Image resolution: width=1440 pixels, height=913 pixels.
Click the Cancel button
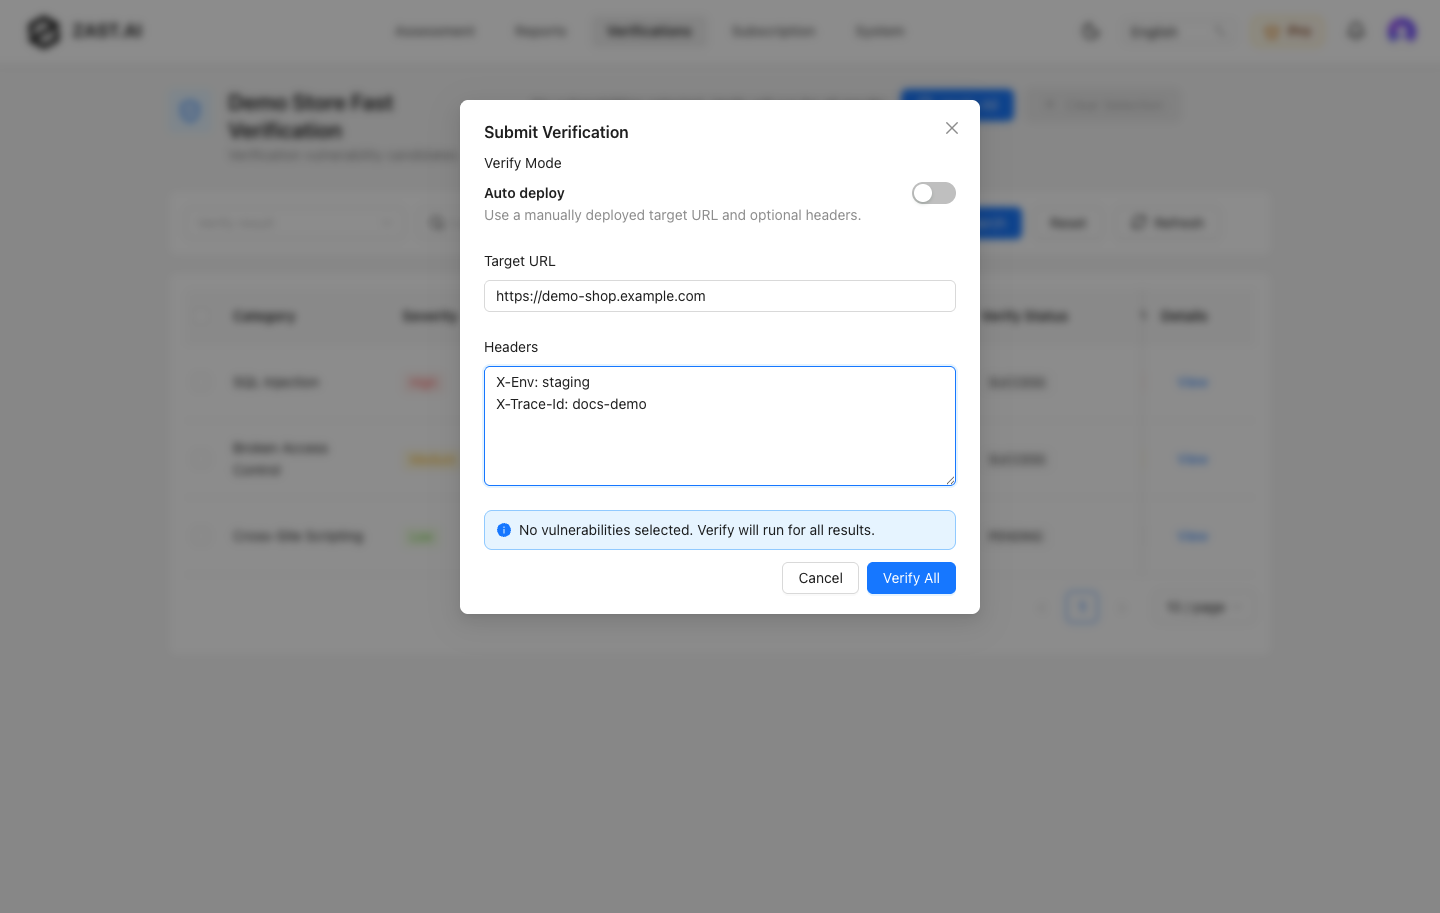click(x=820, y=578)
